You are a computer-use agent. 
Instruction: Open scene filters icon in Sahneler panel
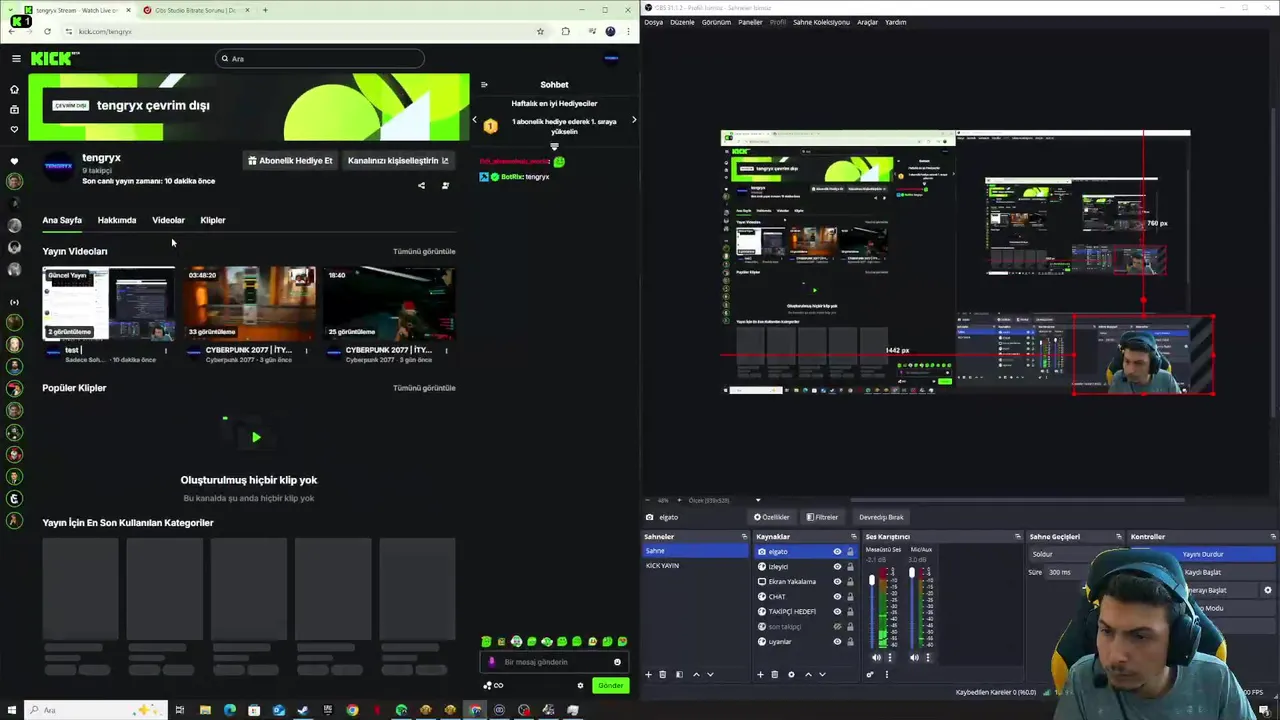click(x=679, y=674)
